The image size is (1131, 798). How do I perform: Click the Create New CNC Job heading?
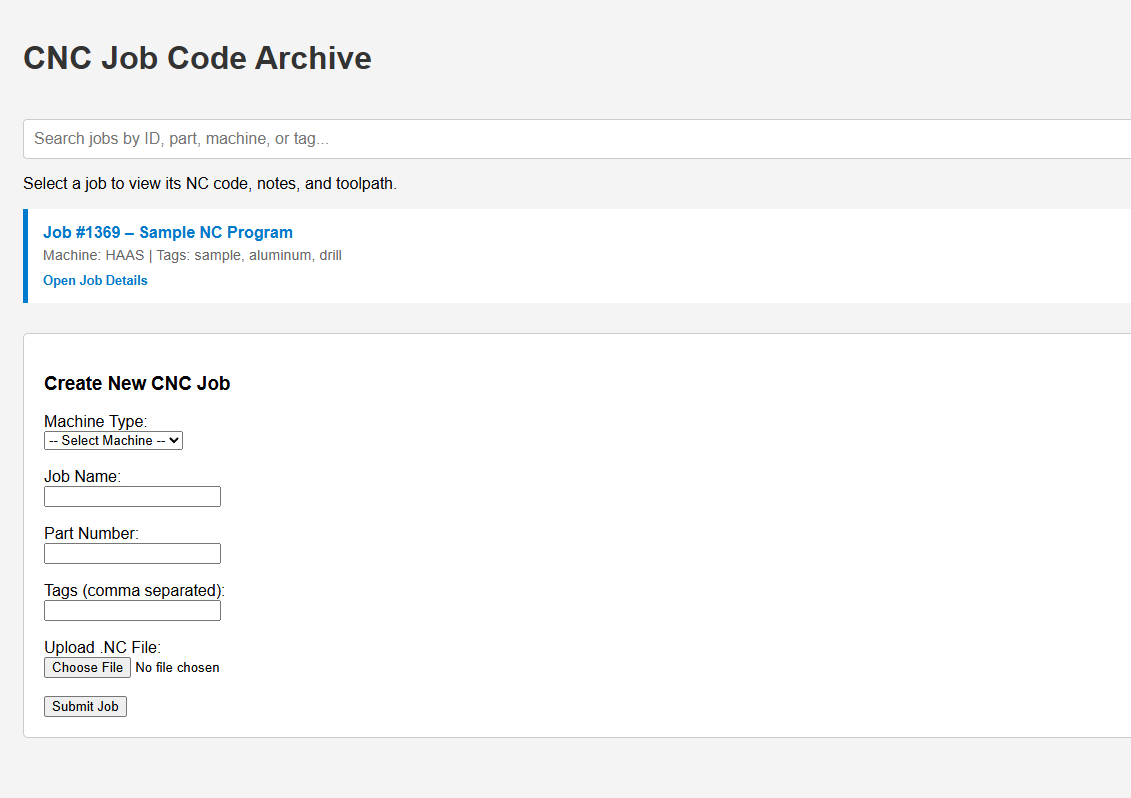pos(137,383)
